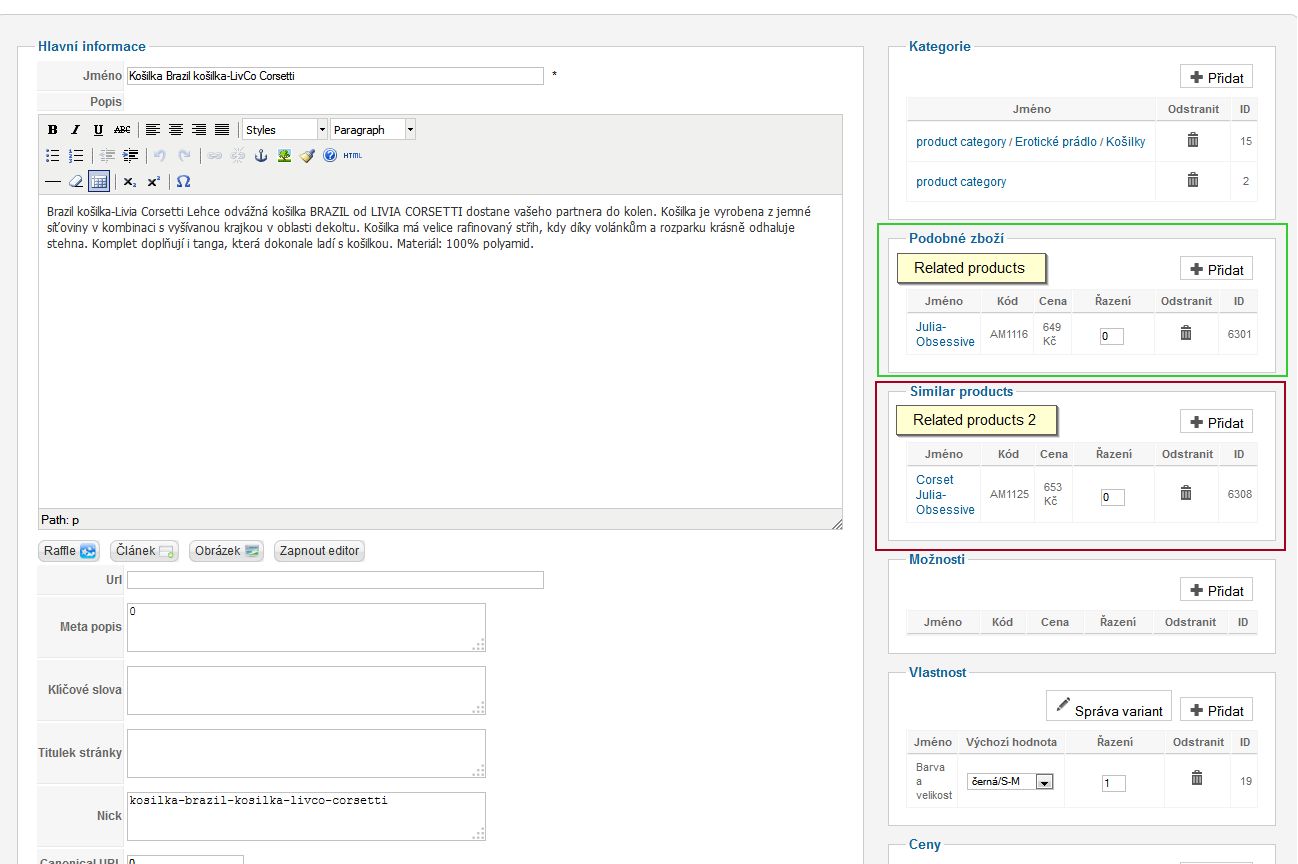Click Přidat in Podobné zboží

(1216, 270)
